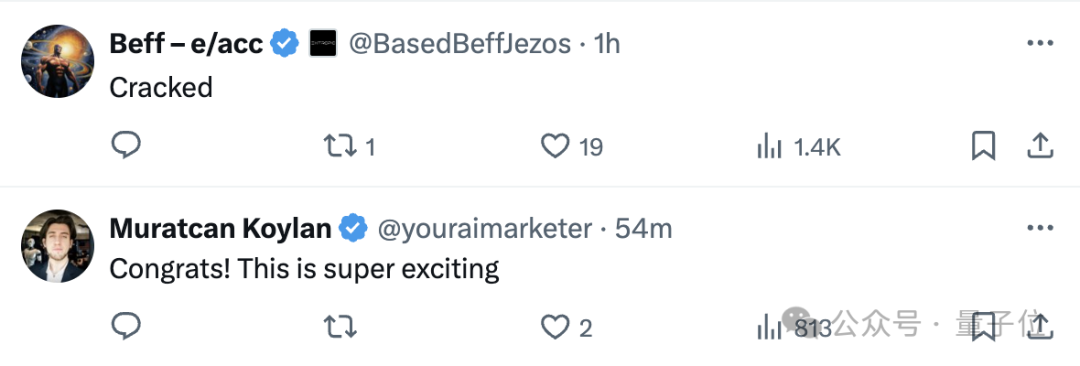The width and height of the screenshot is (1080, 366).
Task: Open the 54m timestamp of Muratcan's tweet
Action: [x=643, y=229]
